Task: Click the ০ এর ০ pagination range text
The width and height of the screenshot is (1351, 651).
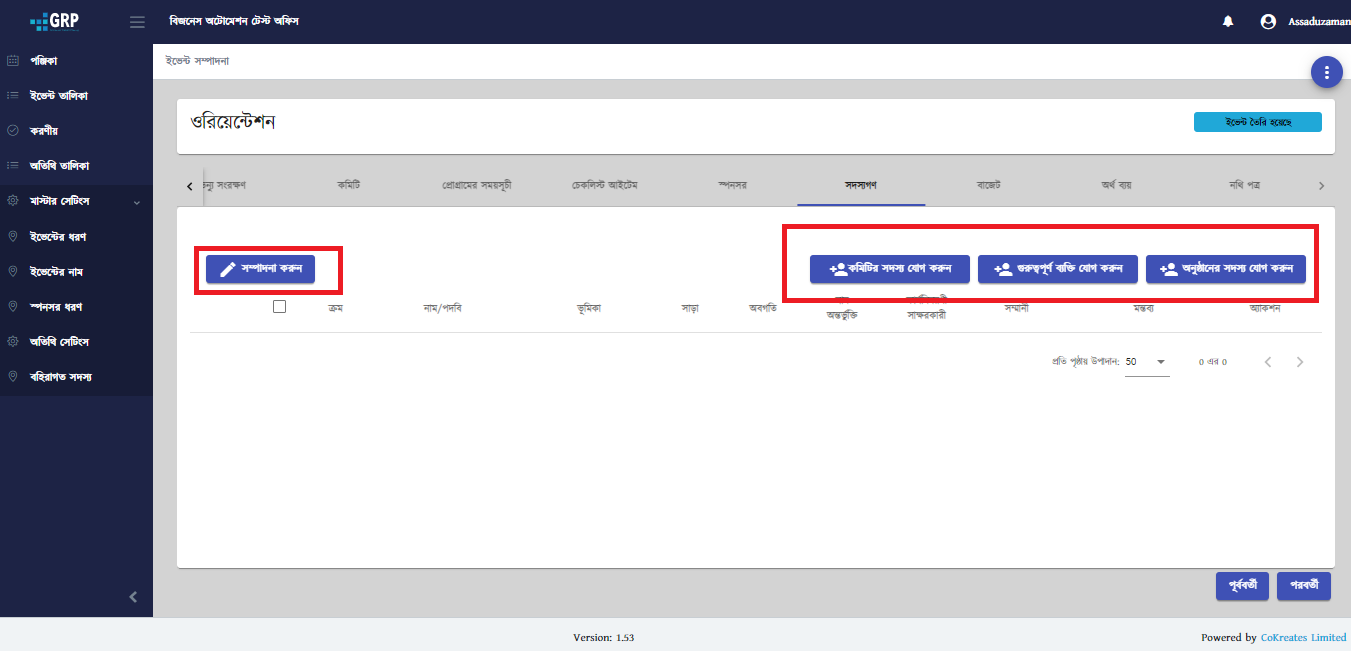Action: tap(1213, 362)
